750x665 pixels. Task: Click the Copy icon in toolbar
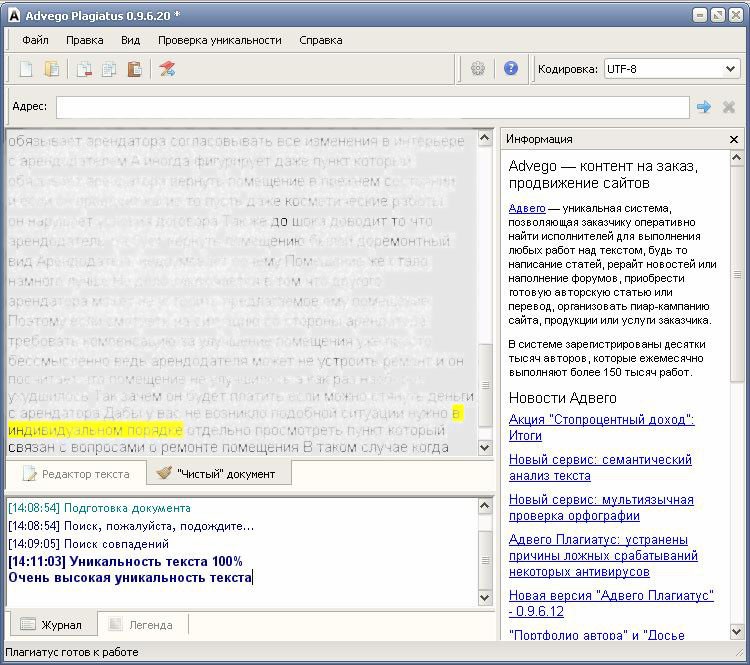coord(109,69)
